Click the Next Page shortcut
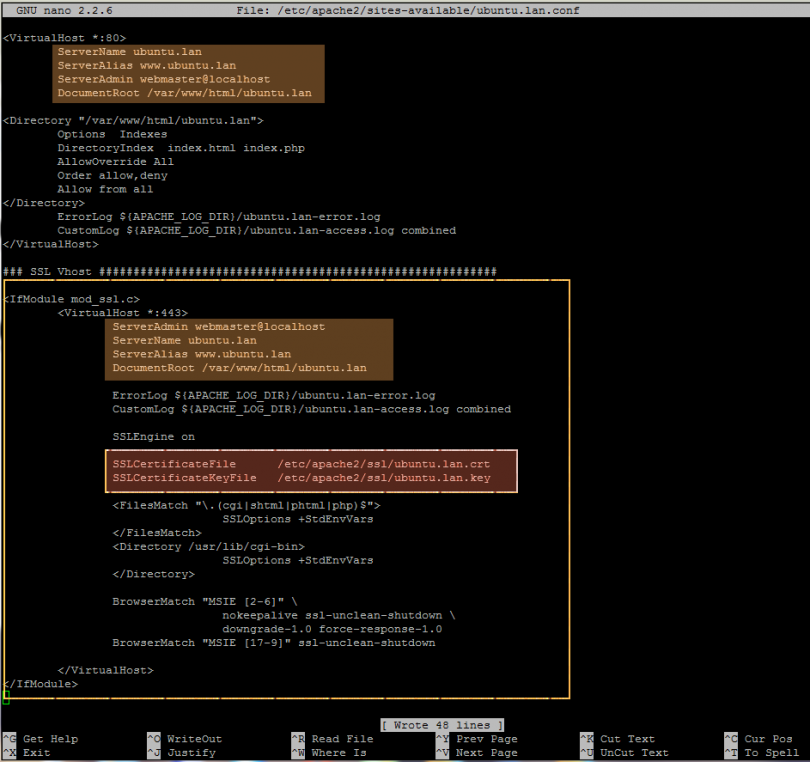810x762 pixels. coord(487,753)
